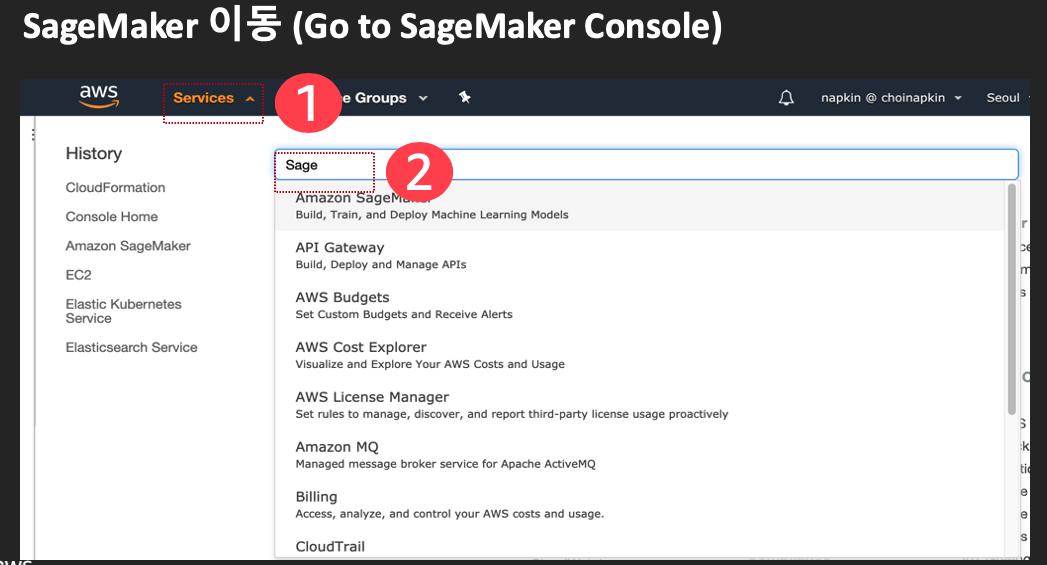Select Billing search result
The image size is (1047, 565).
click(x=639, y=505)
